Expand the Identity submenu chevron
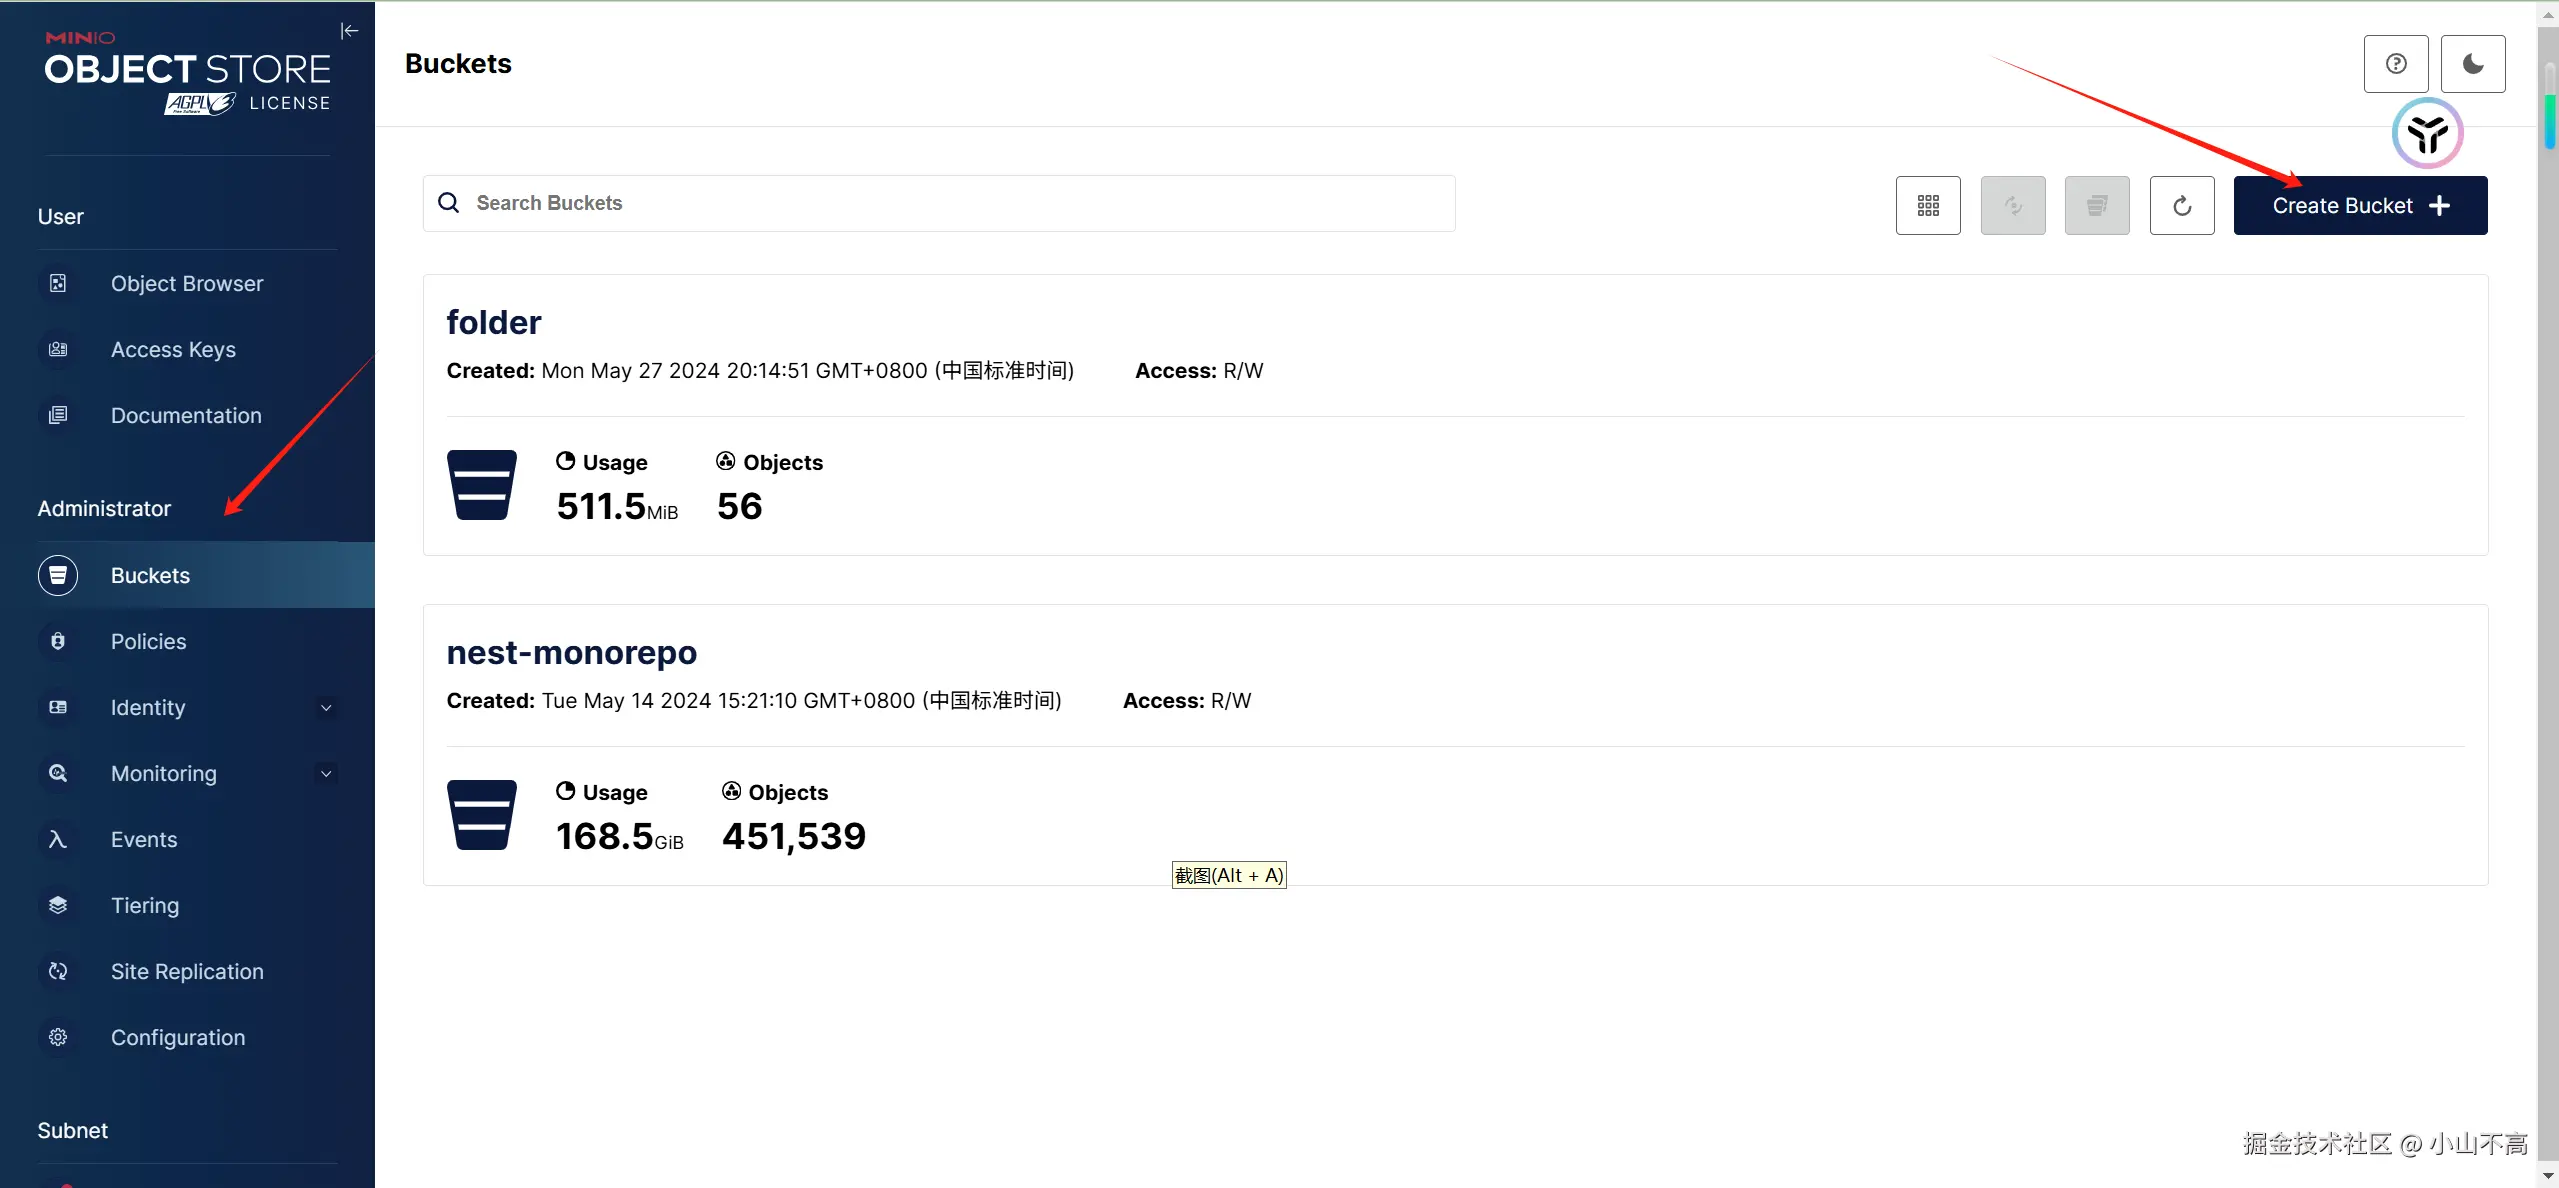2559x1188 pixels. pyautogui.click(x=326, y=708)
